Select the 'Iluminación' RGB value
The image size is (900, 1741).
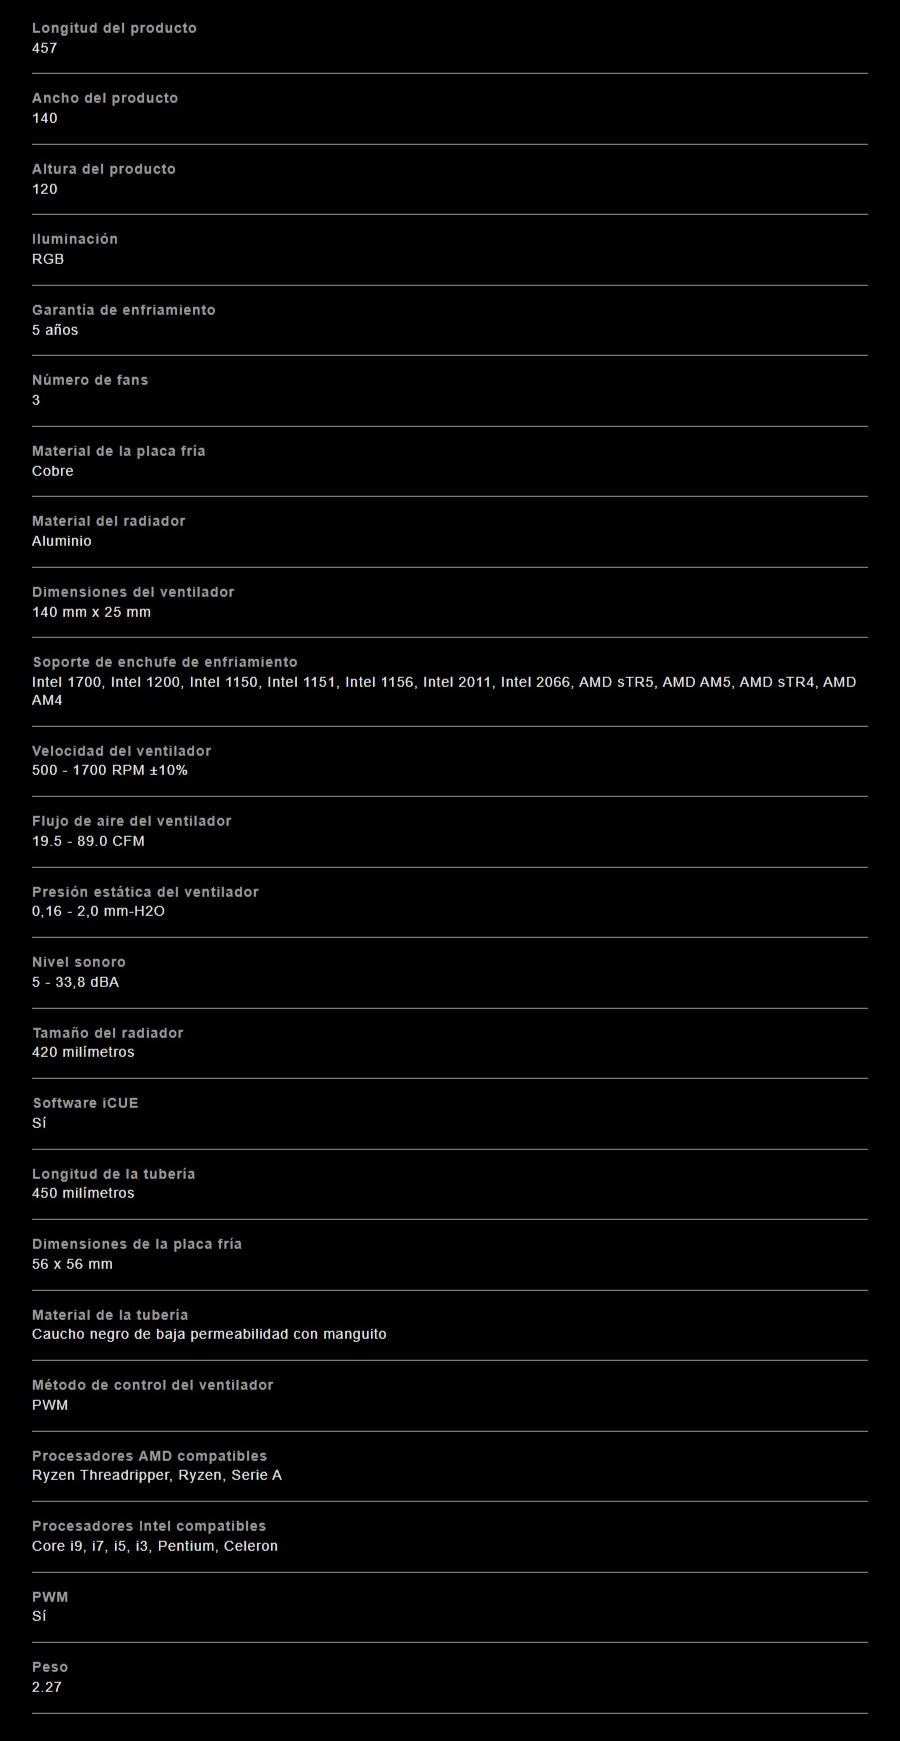[x=48, y=259]
